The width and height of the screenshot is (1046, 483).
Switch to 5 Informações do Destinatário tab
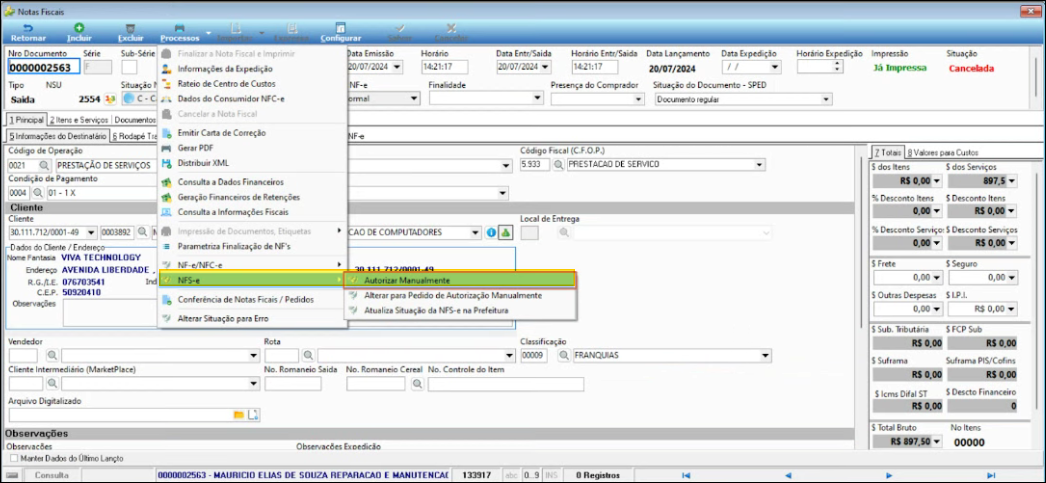pos(57,136)
